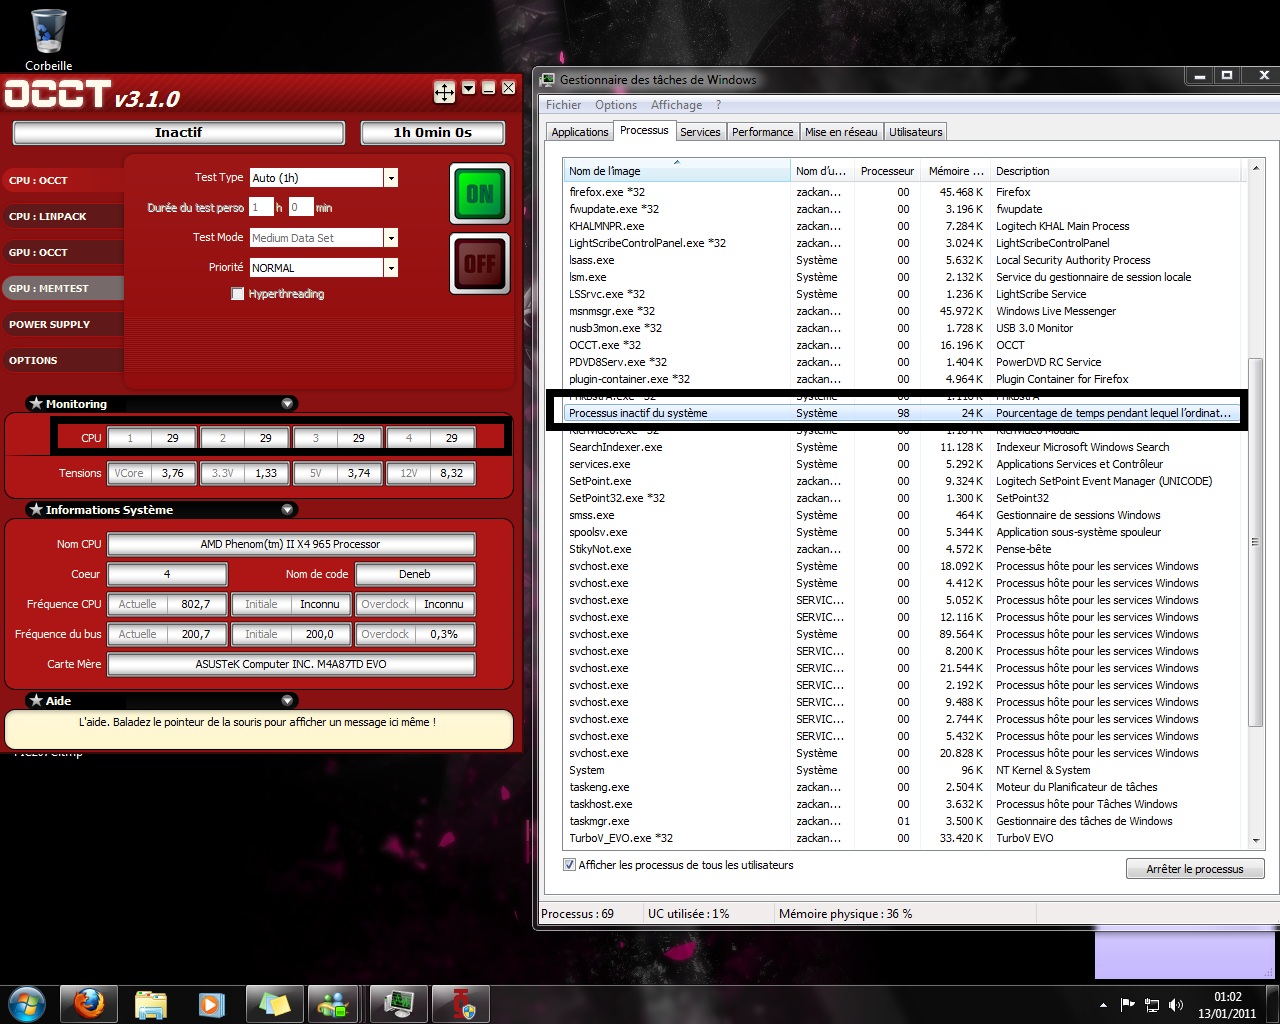Click the Windows Live Messenger taskbar icon
This screenshot has width=1280, height=1024.
[333, 1003]
